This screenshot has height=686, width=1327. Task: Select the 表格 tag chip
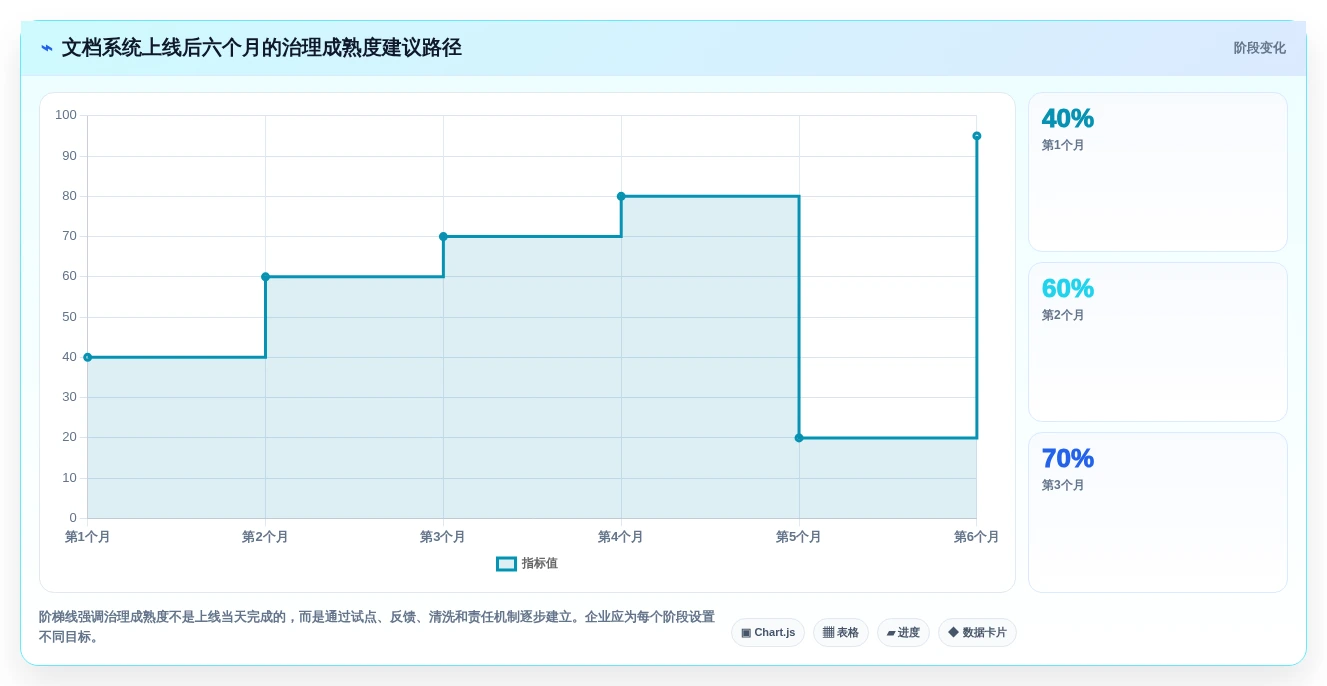(841, 632)
